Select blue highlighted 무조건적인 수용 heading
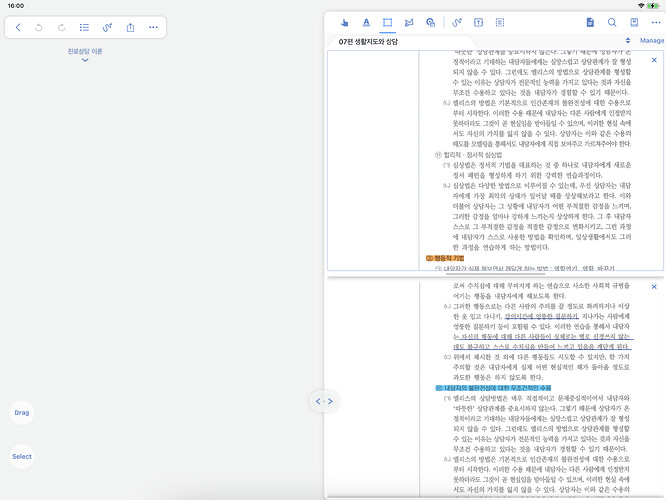 click(494, 388)
